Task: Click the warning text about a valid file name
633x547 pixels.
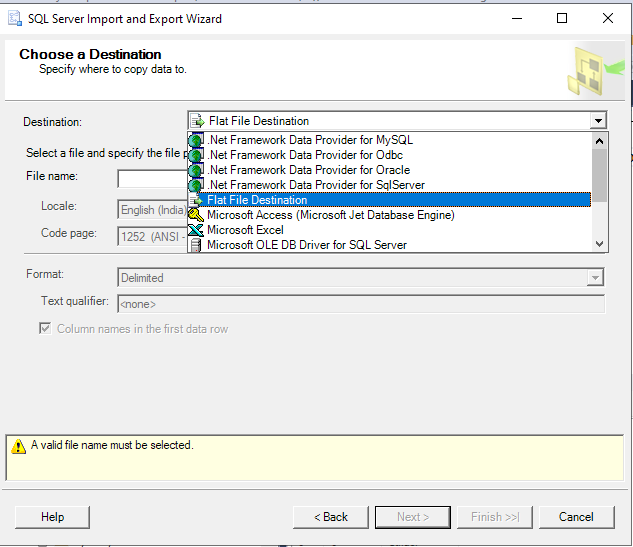Action: 112,445
